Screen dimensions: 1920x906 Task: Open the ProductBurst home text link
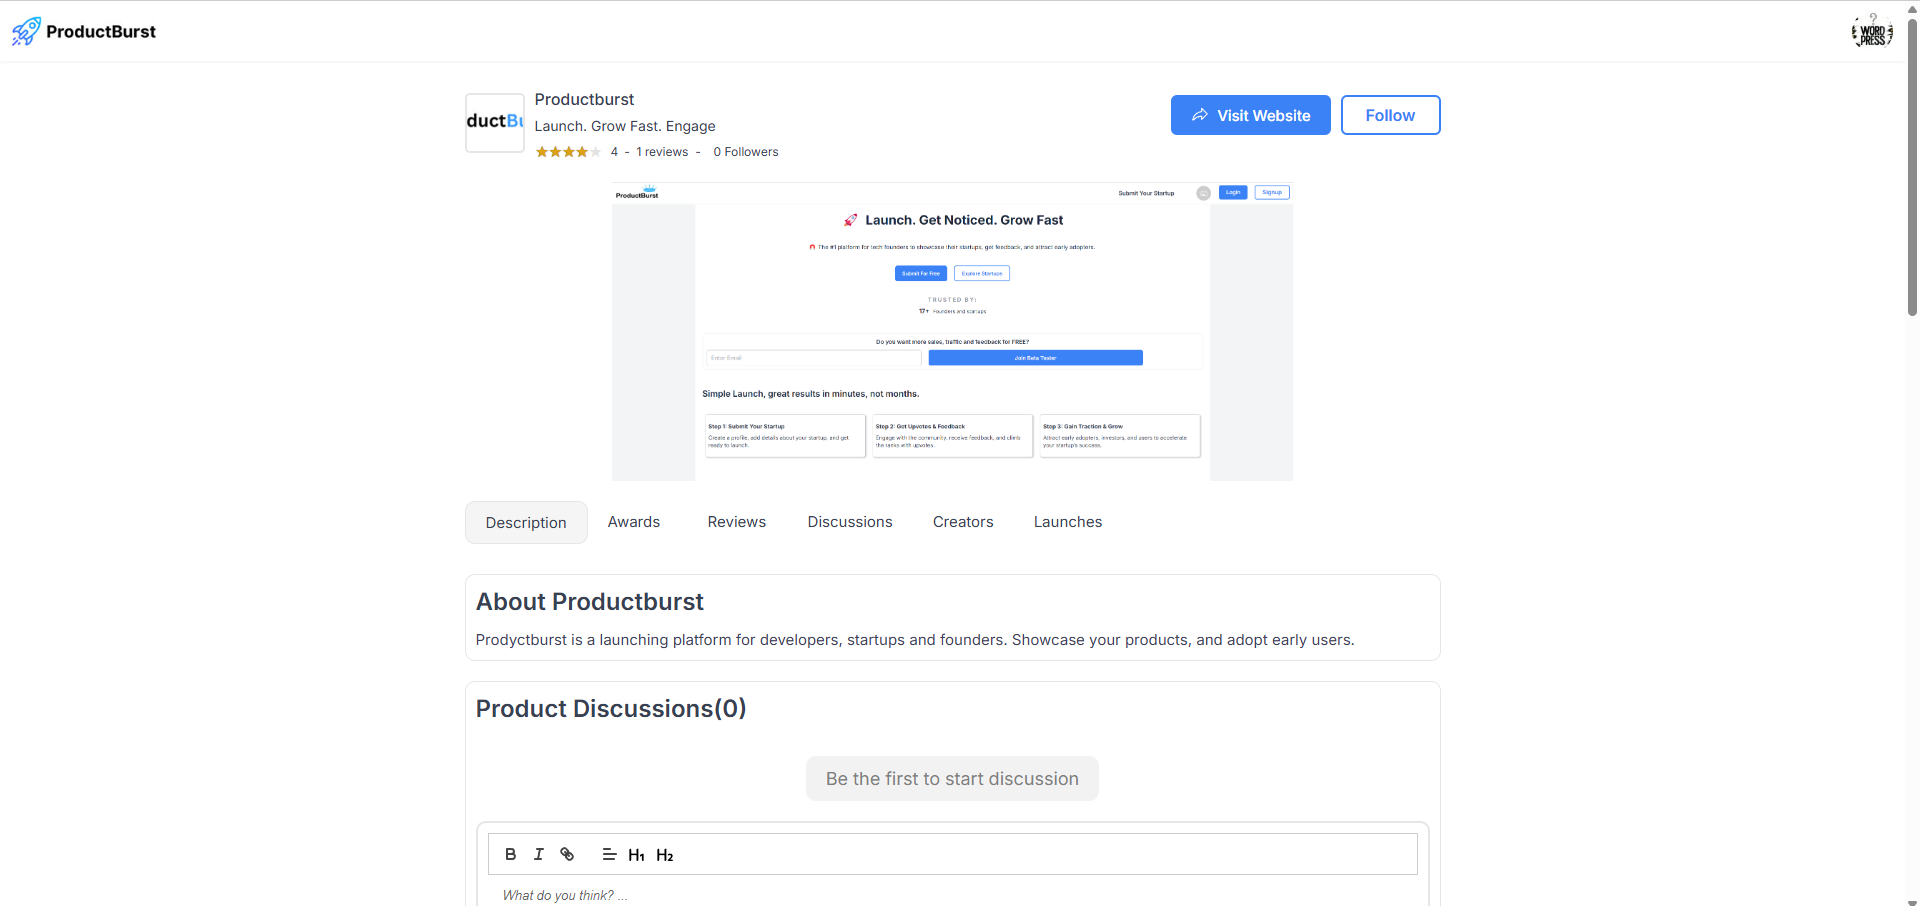pos(101,32)
